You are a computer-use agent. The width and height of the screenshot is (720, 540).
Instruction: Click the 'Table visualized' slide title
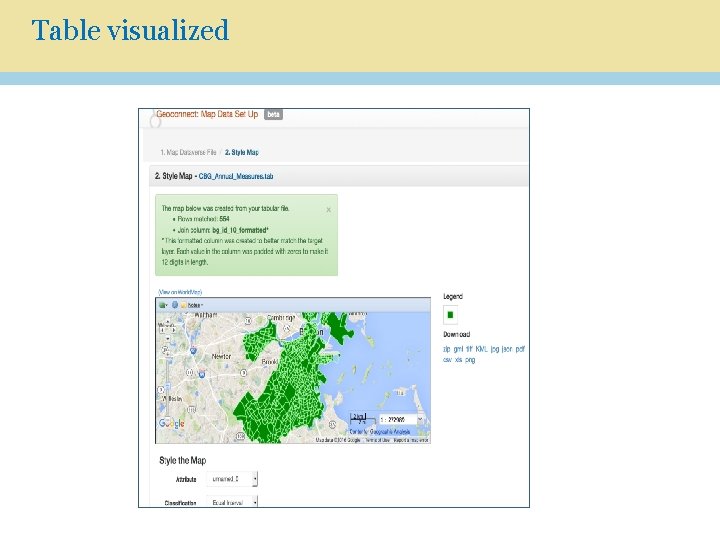[x=130, y=30]
